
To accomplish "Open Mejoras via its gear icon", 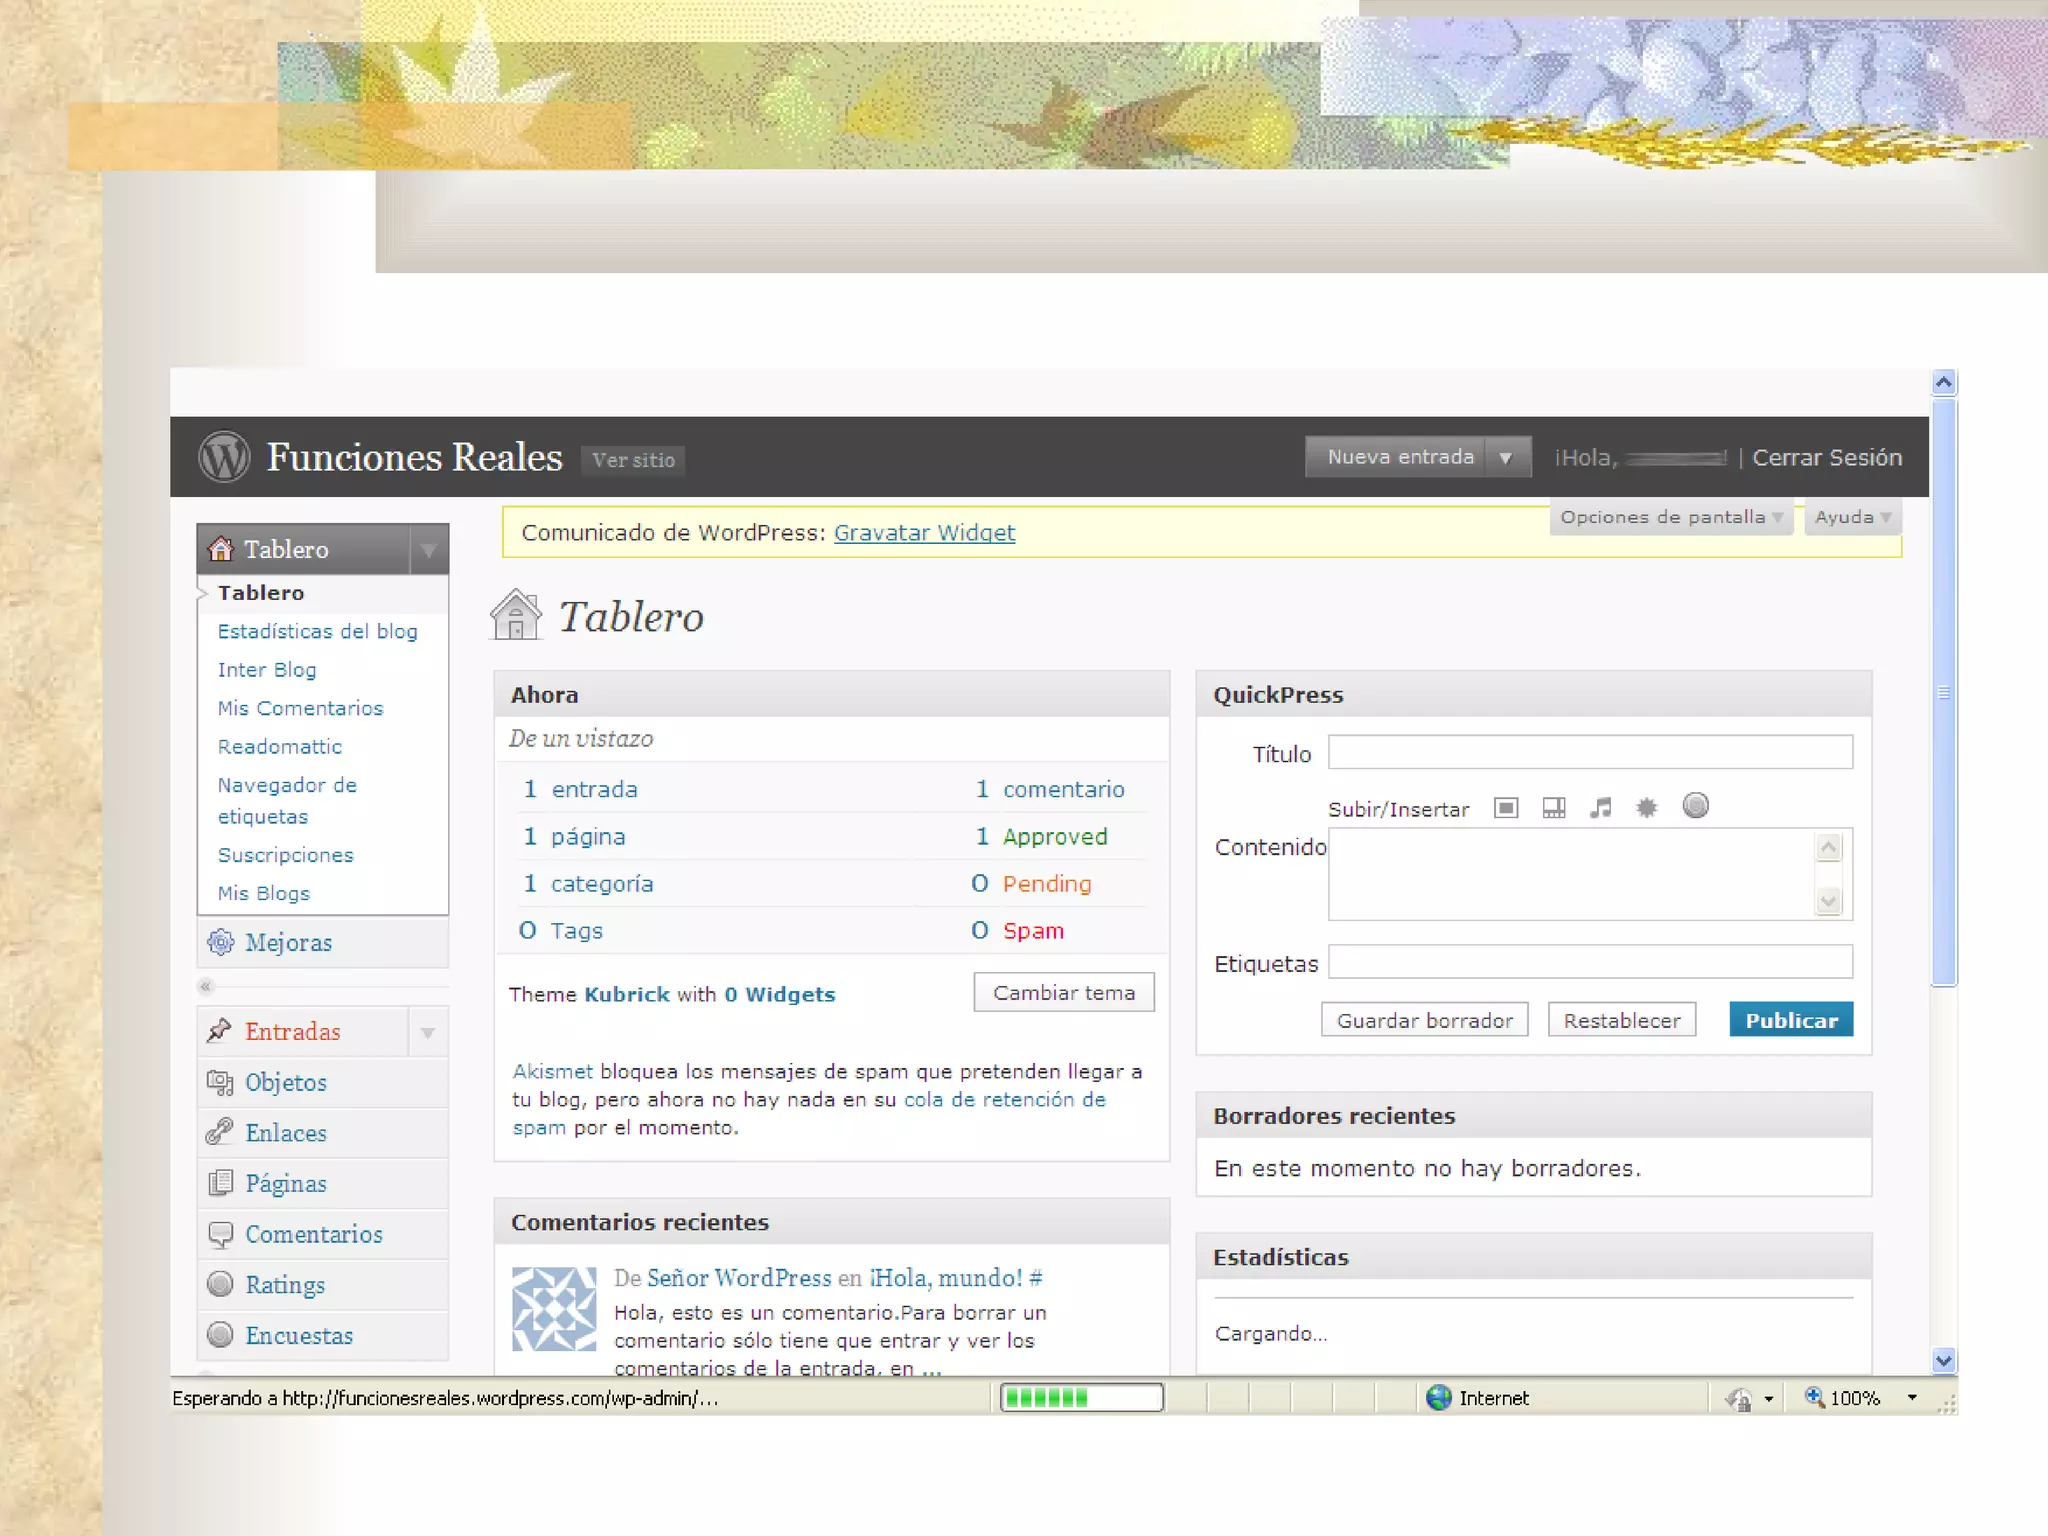I will tap(220, 942).
